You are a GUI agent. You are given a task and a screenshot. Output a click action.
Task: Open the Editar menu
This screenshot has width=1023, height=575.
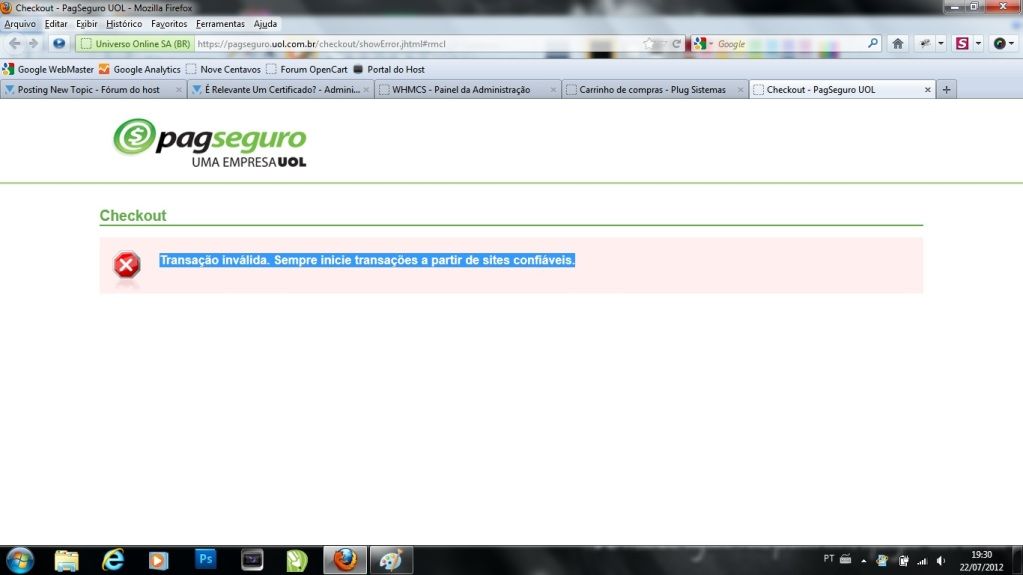point(56,23)
